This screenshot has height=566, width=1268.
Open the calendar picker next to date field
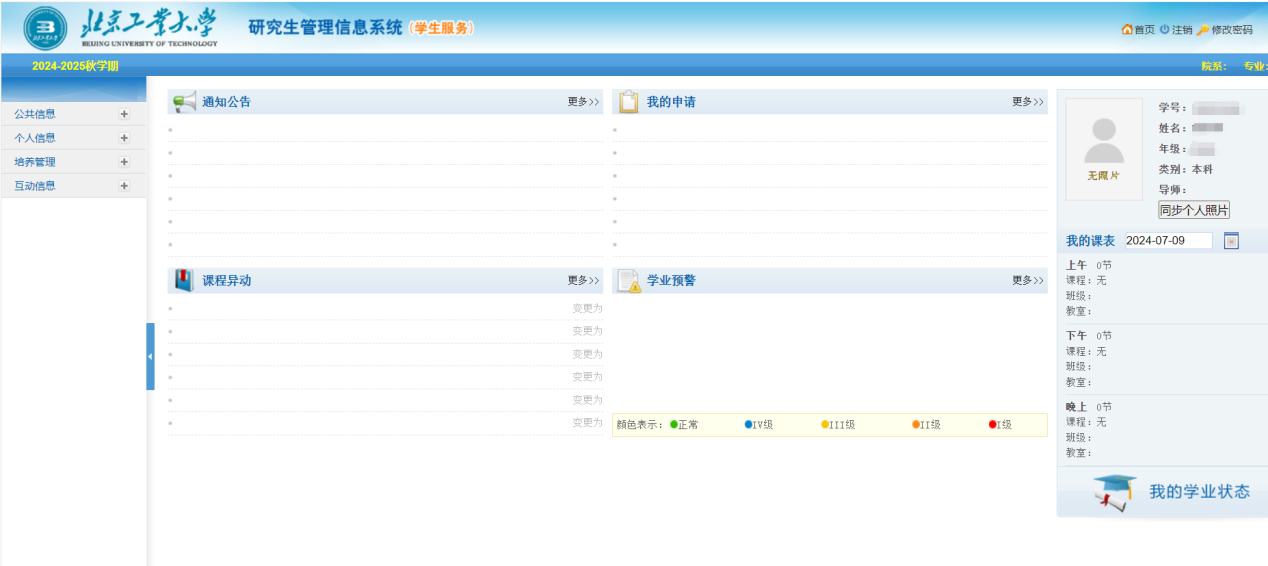1231,241
